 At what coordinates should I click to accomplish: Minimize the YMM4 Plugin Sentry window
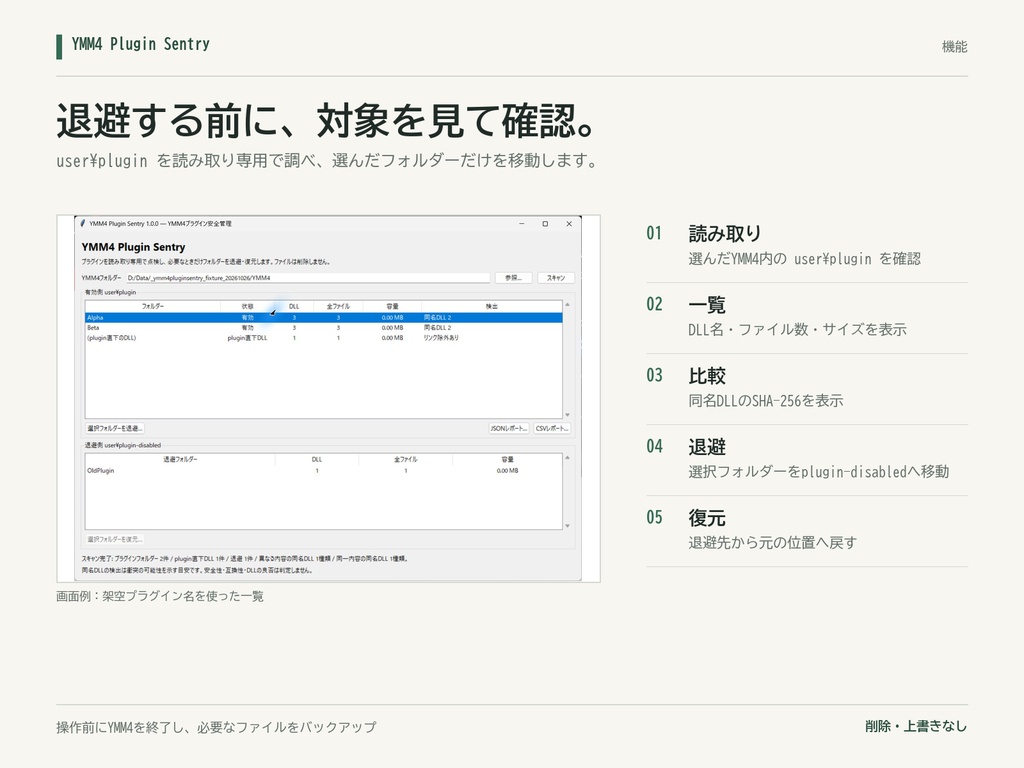(522, 223)
